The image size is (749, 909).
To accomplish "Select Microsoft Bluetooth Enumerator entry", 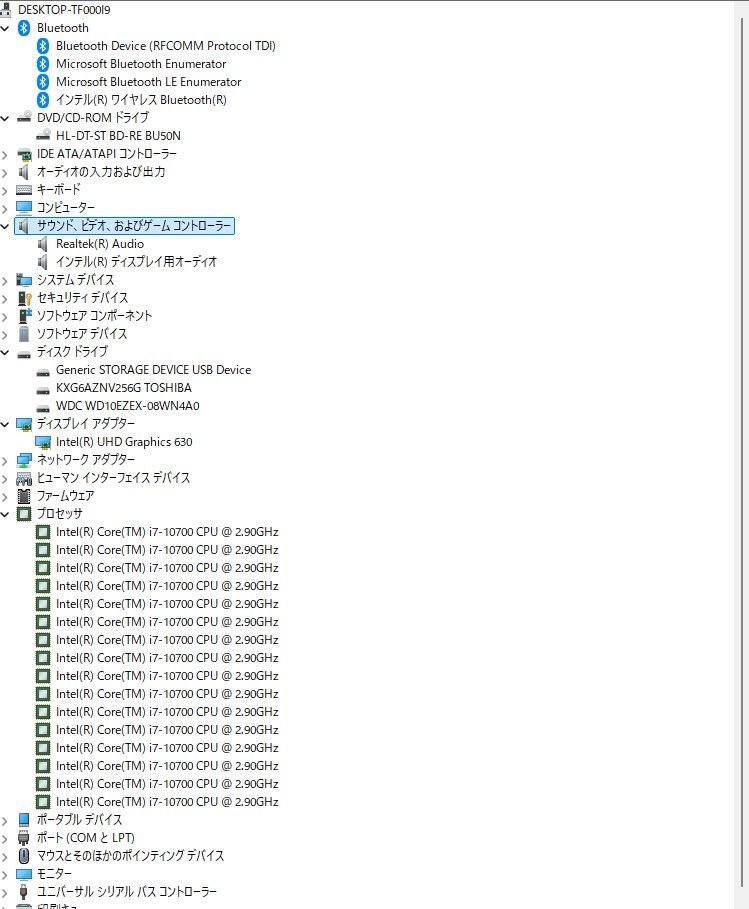I will point(141,64).
